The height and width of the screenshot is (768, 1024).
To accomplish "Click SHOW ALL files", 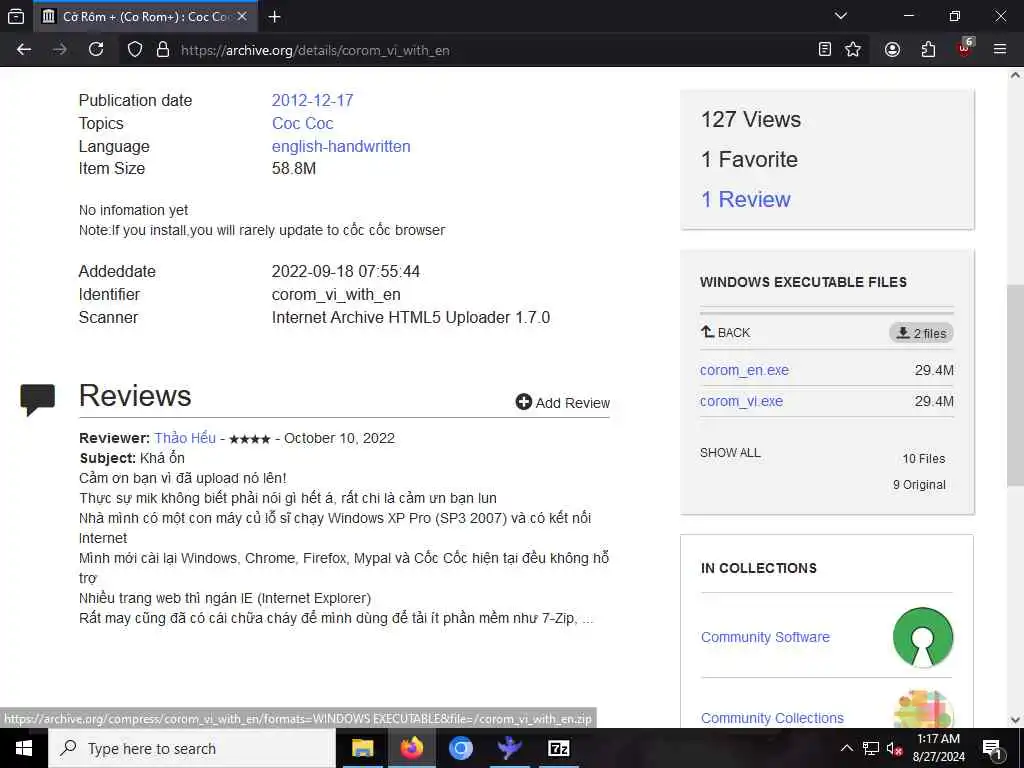I will pos(730,453).
